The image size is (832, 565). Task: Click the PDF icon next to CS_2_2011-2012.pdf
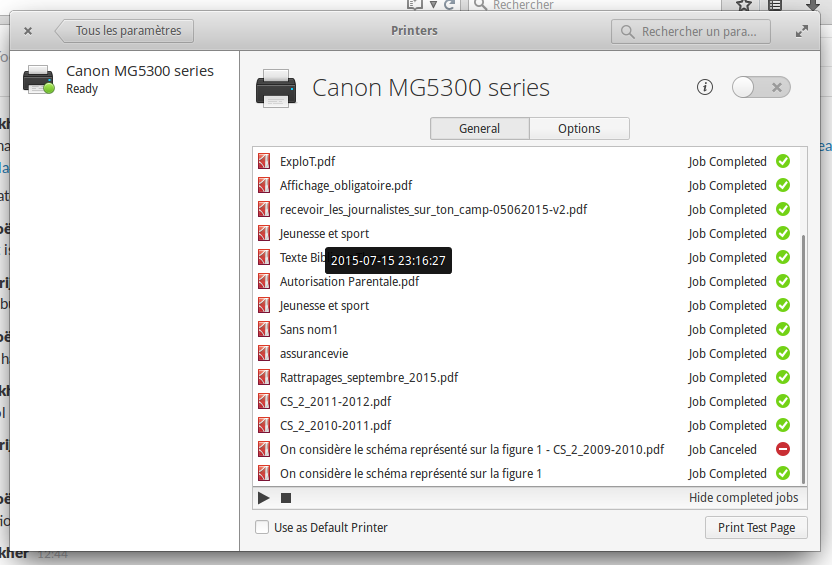(264, 401)
